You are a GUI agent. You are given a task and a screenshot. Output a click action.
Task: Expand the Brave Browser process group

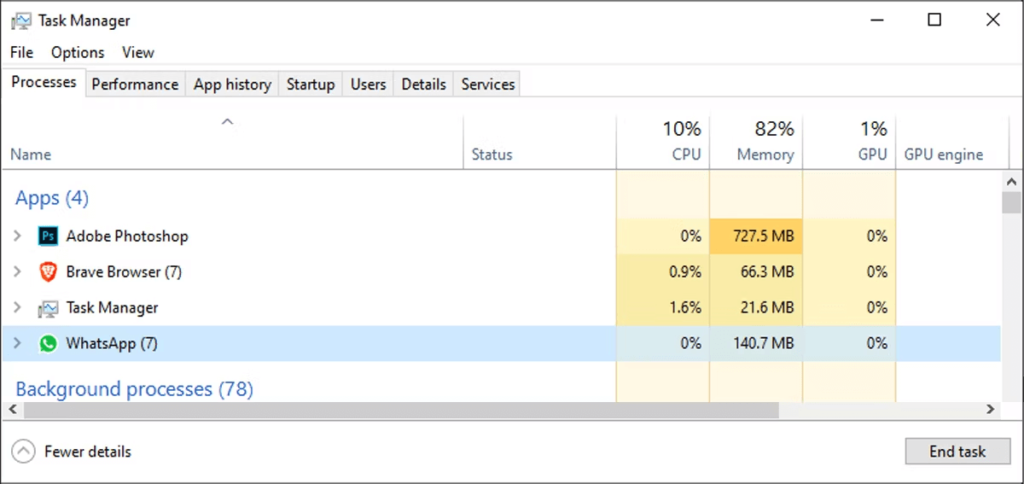pyautogui.click(x=18, y=272)
